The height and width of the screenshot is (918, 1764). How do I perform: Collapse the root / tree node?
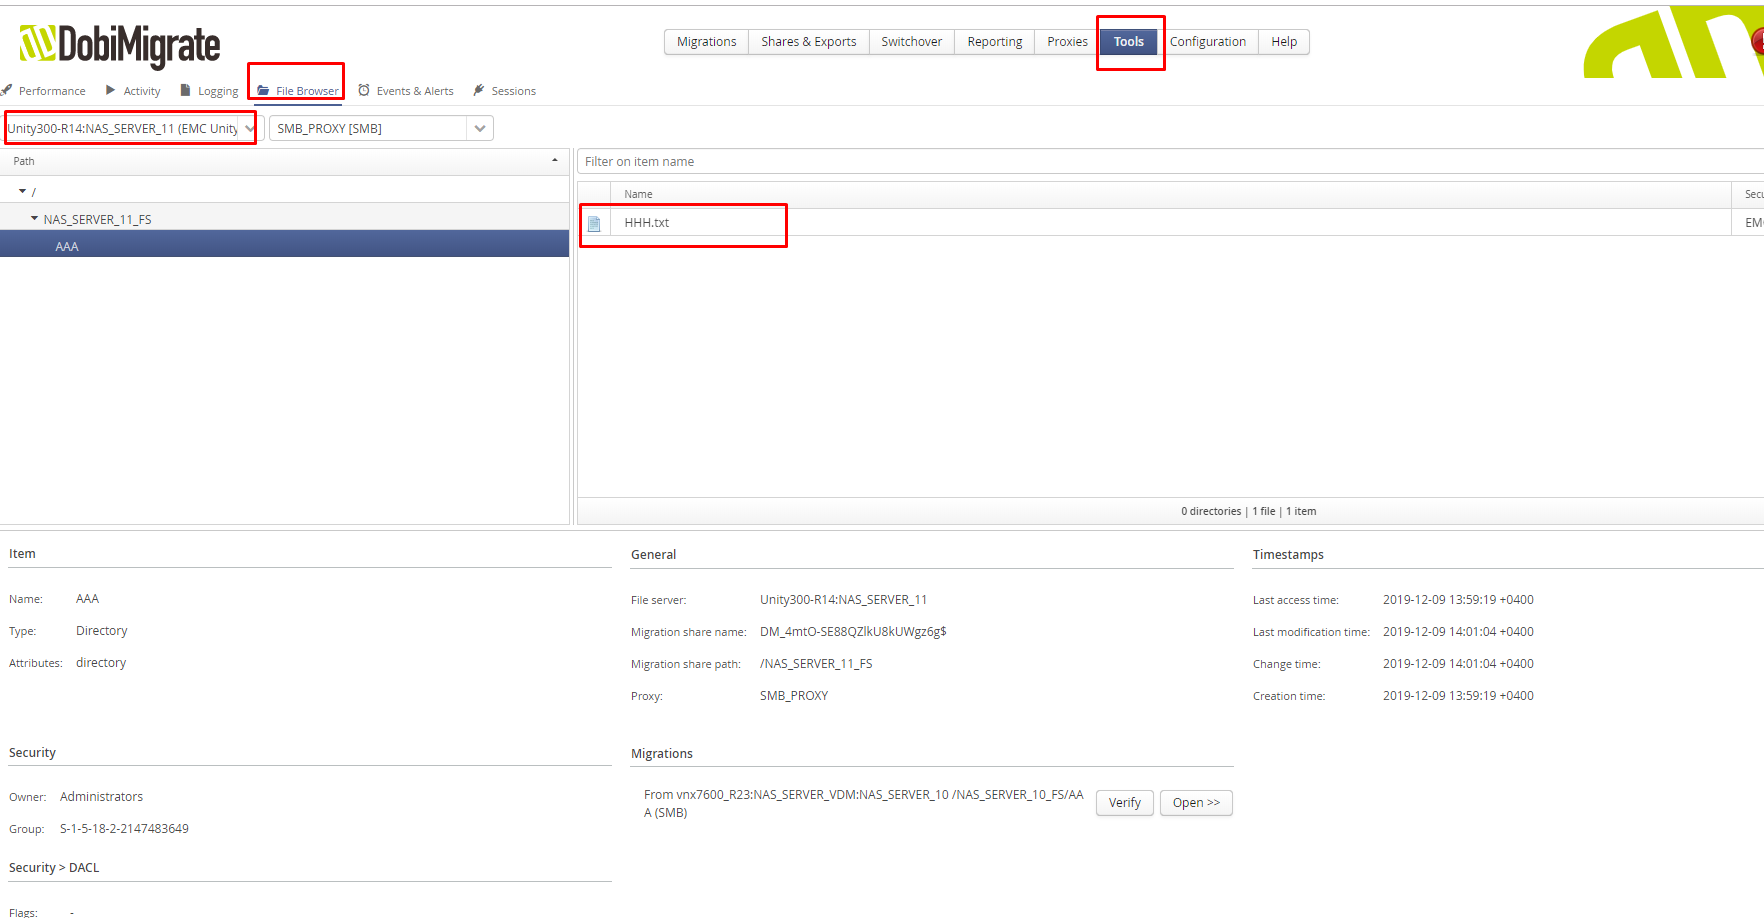pos(21,191)
